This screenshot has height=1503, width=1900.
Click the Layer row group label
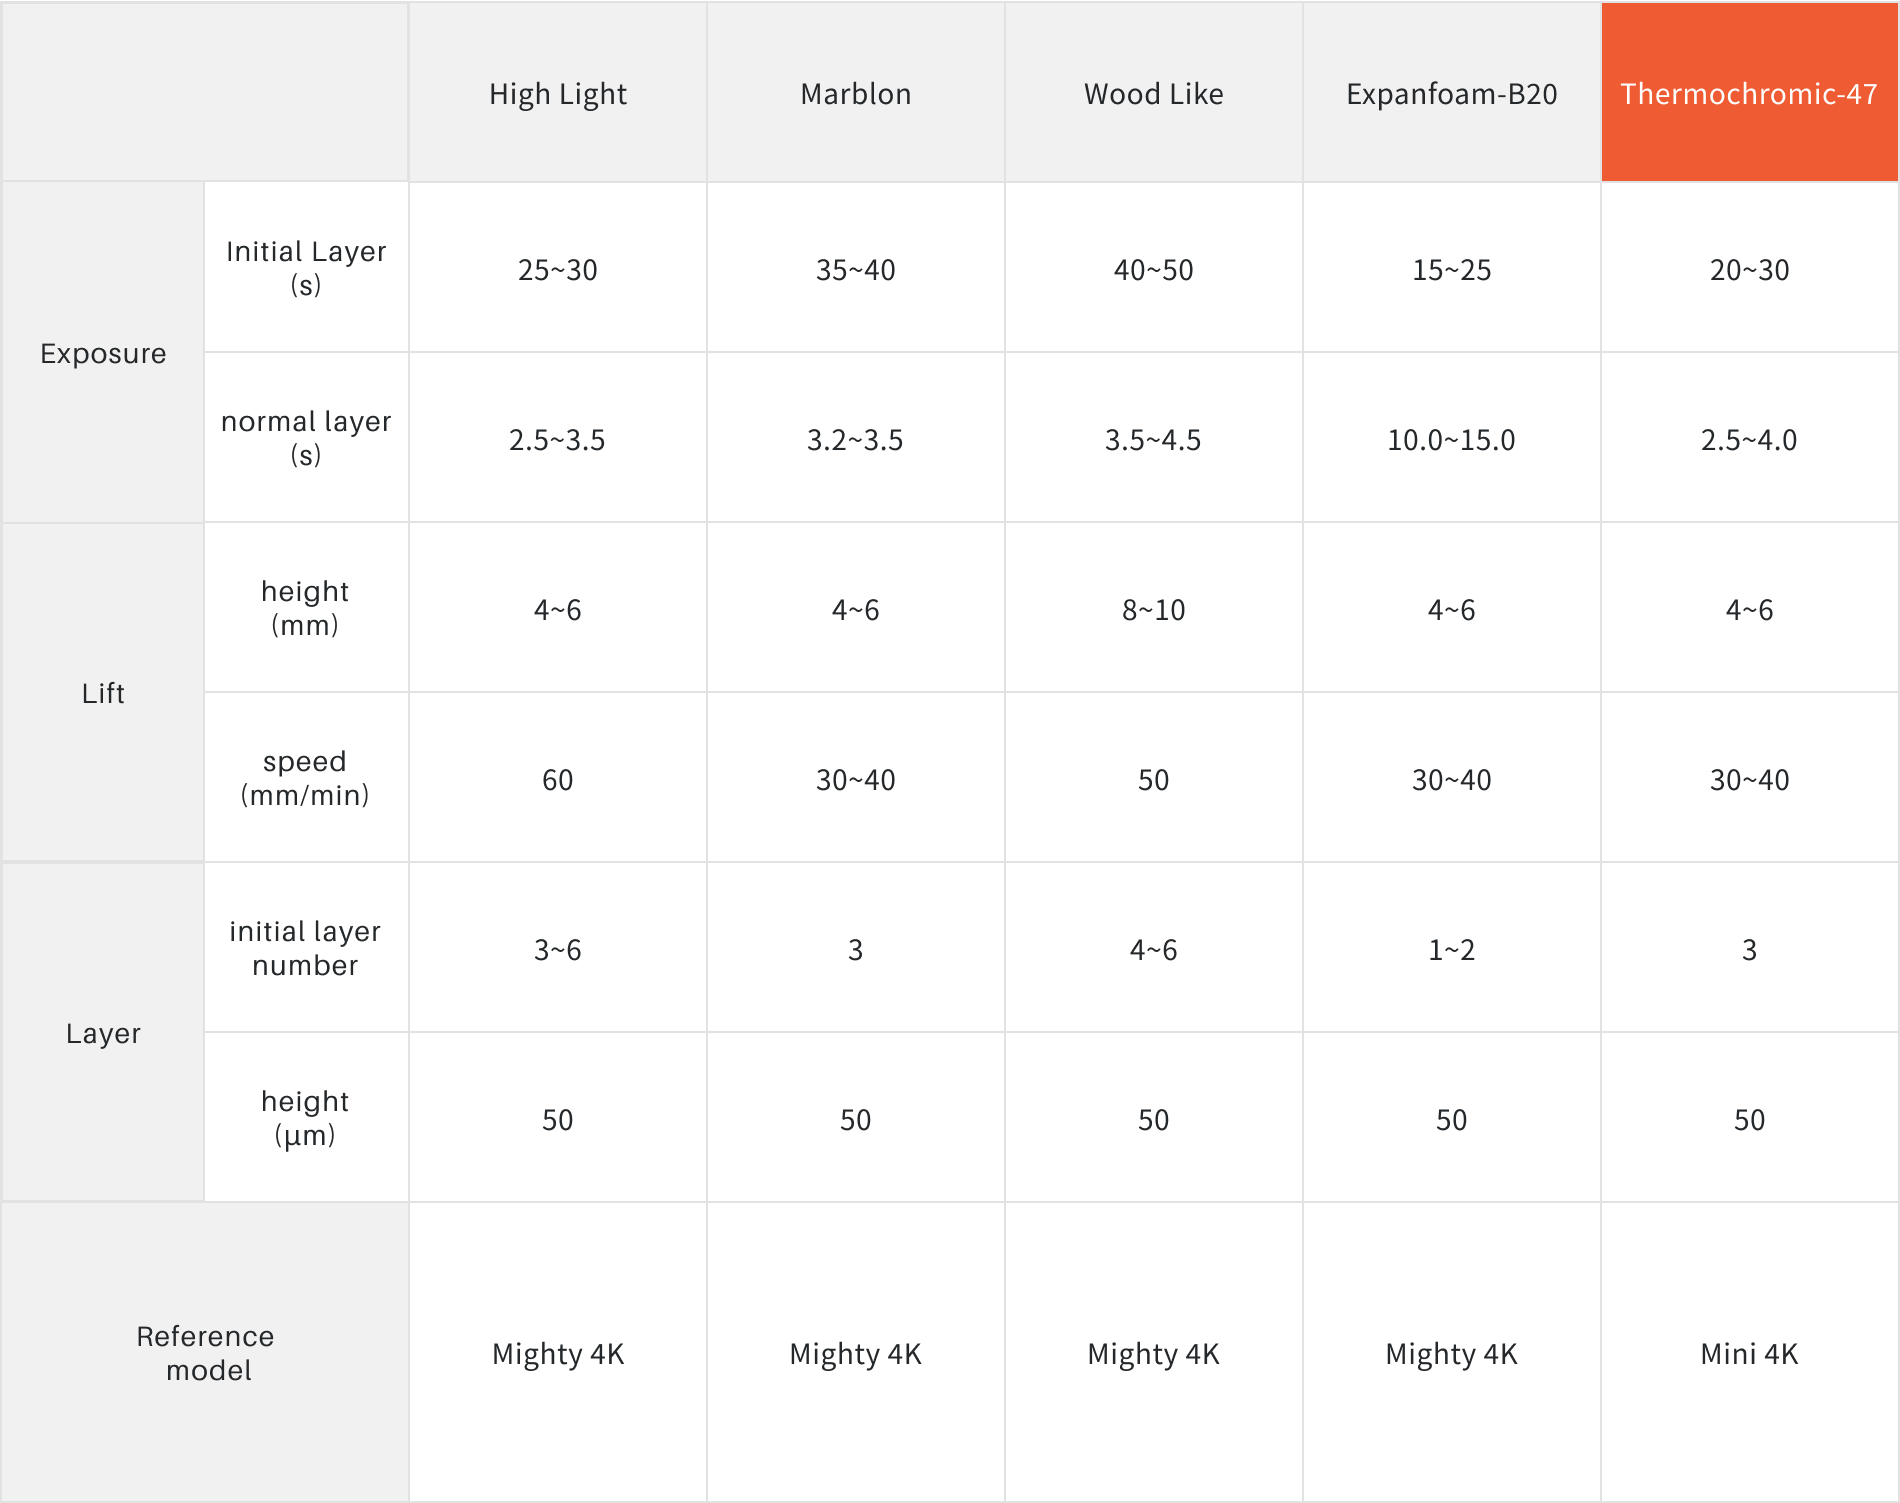tap(103, 1033)
